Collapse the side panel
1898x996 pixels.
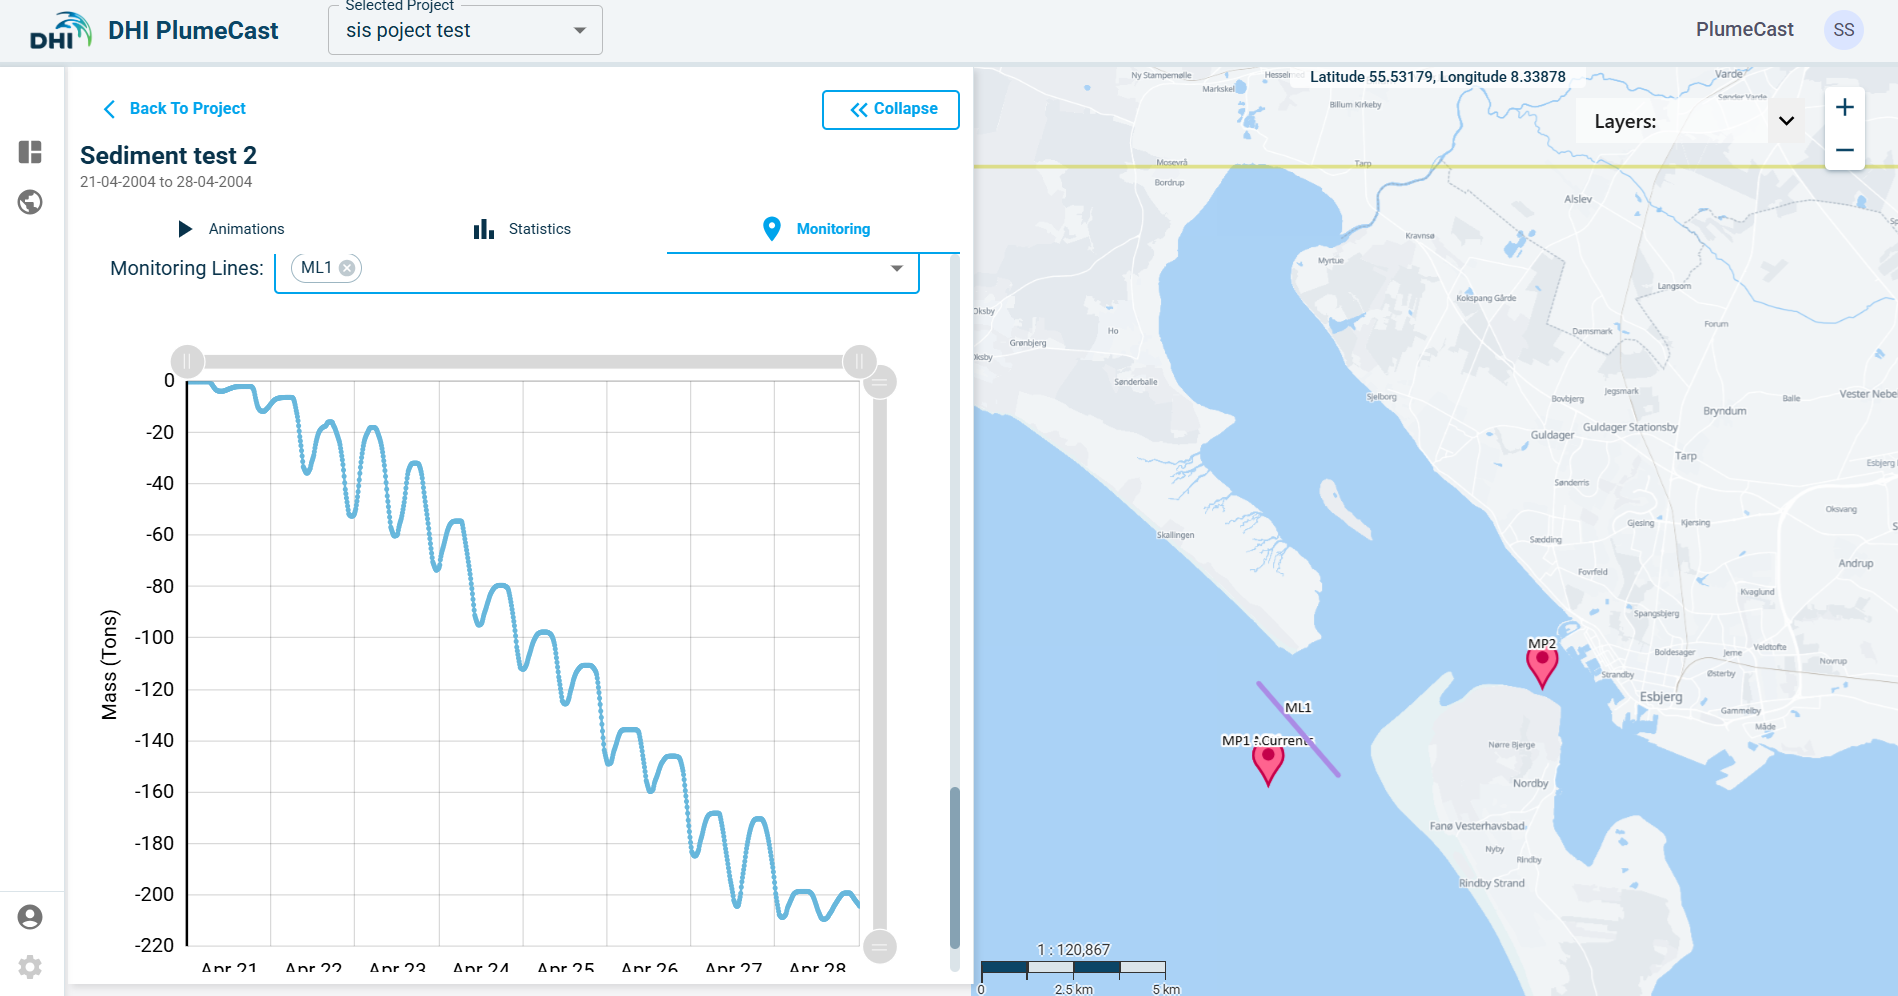point(890,109)
